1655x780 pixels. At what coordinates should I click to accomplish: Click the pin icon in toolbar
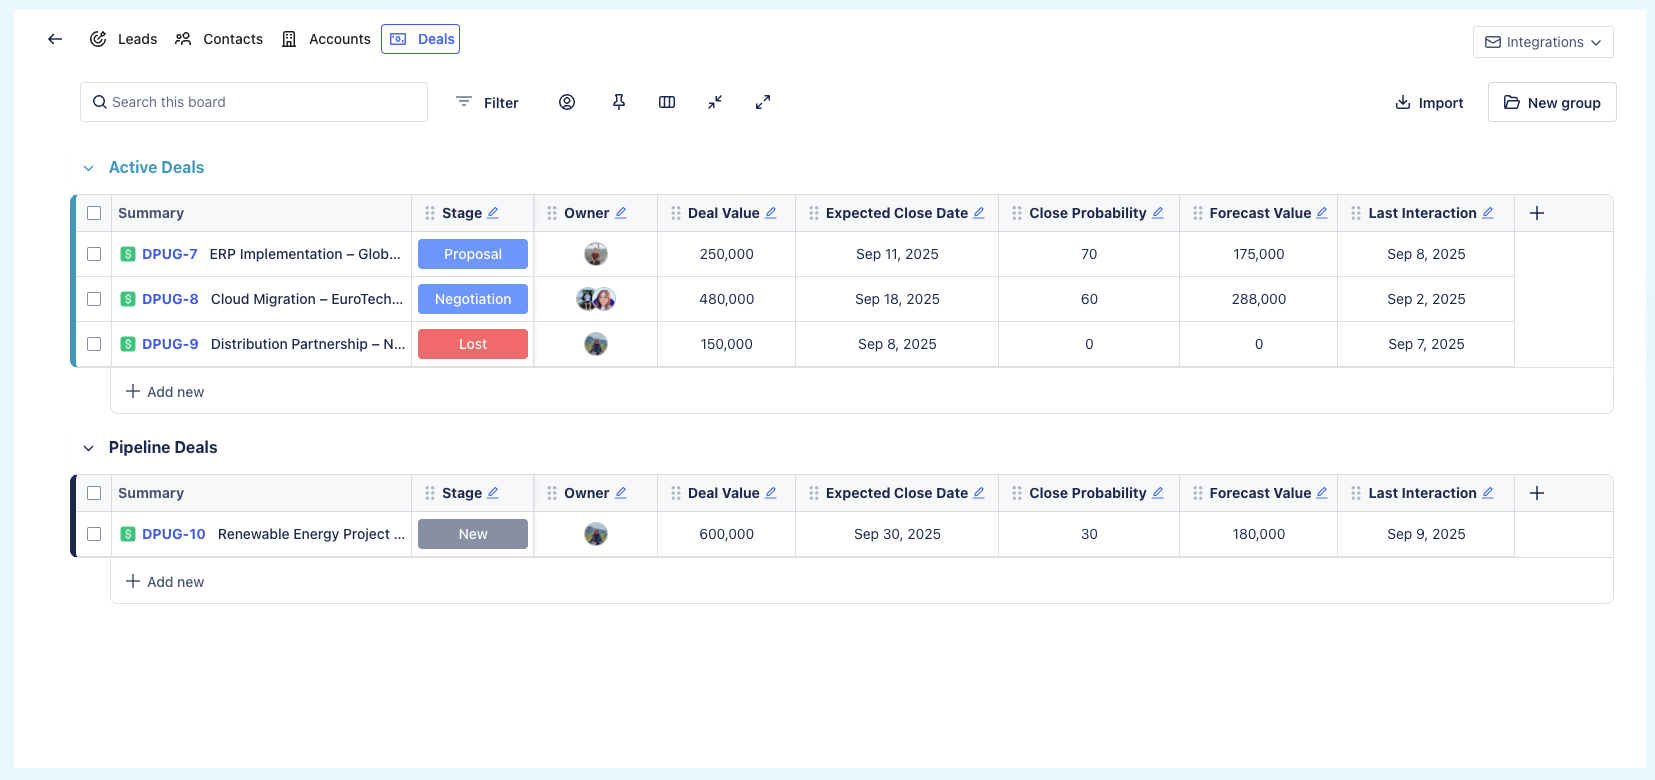pos(619,102)
